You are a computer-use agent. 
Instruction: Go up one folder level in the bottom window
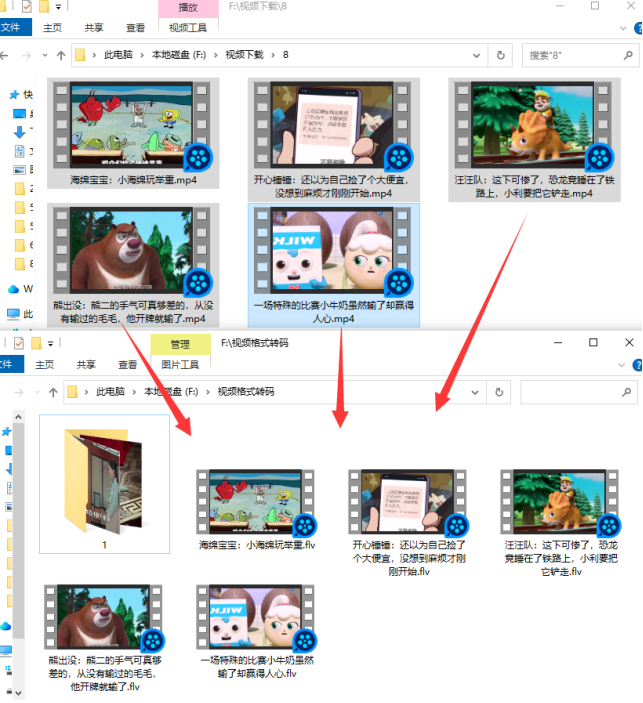53,392
